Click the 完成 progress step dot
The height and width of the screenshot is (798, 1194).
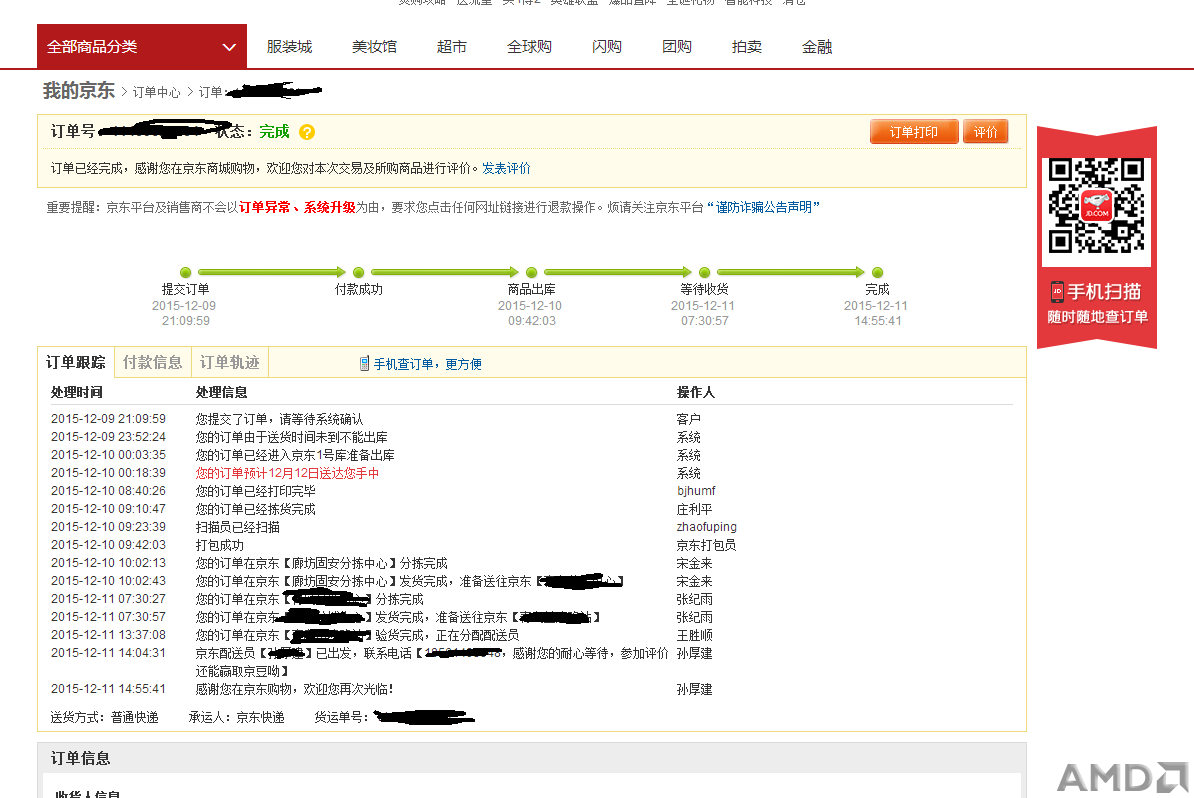pyautogui.click(x=877, y=273)
